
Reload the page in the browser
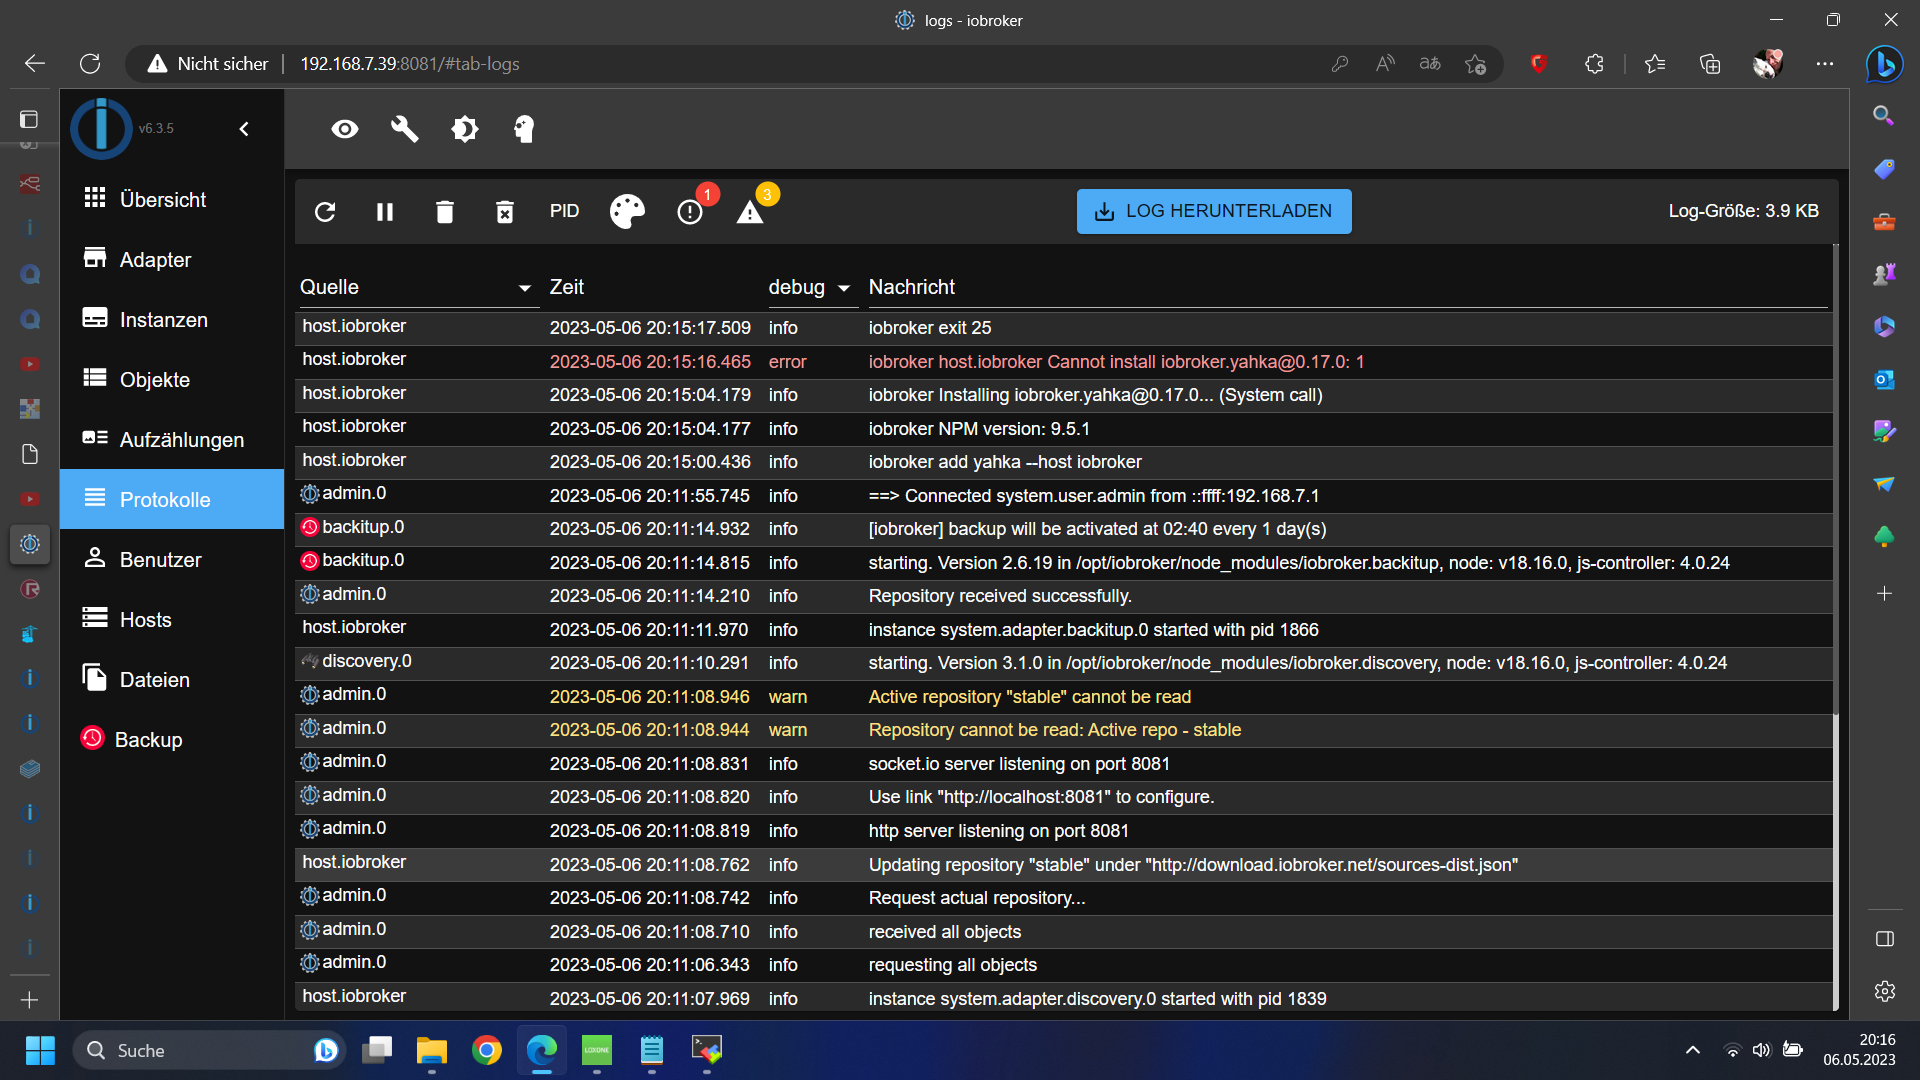pos(90,64)
